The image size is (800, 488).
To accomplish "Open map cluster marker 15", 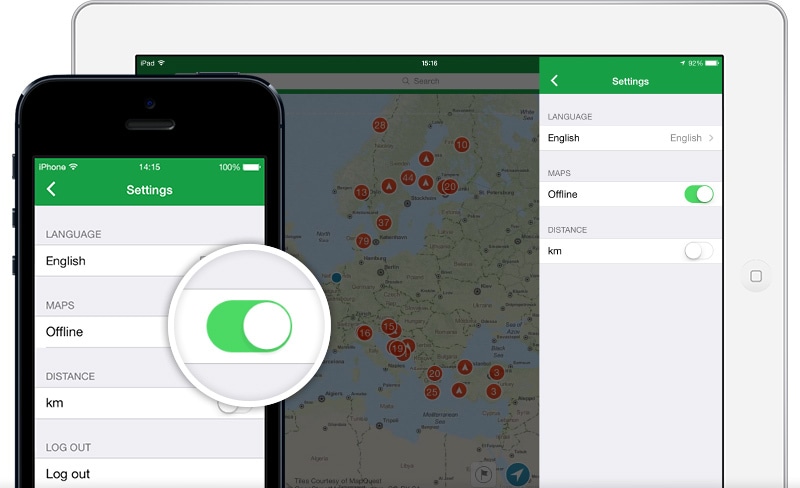I will [389, 326].
